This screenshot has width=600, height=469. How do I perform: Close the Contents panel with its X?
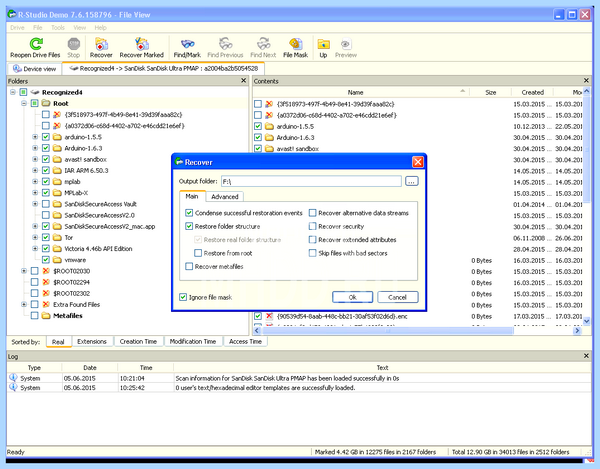click(586, 80)
